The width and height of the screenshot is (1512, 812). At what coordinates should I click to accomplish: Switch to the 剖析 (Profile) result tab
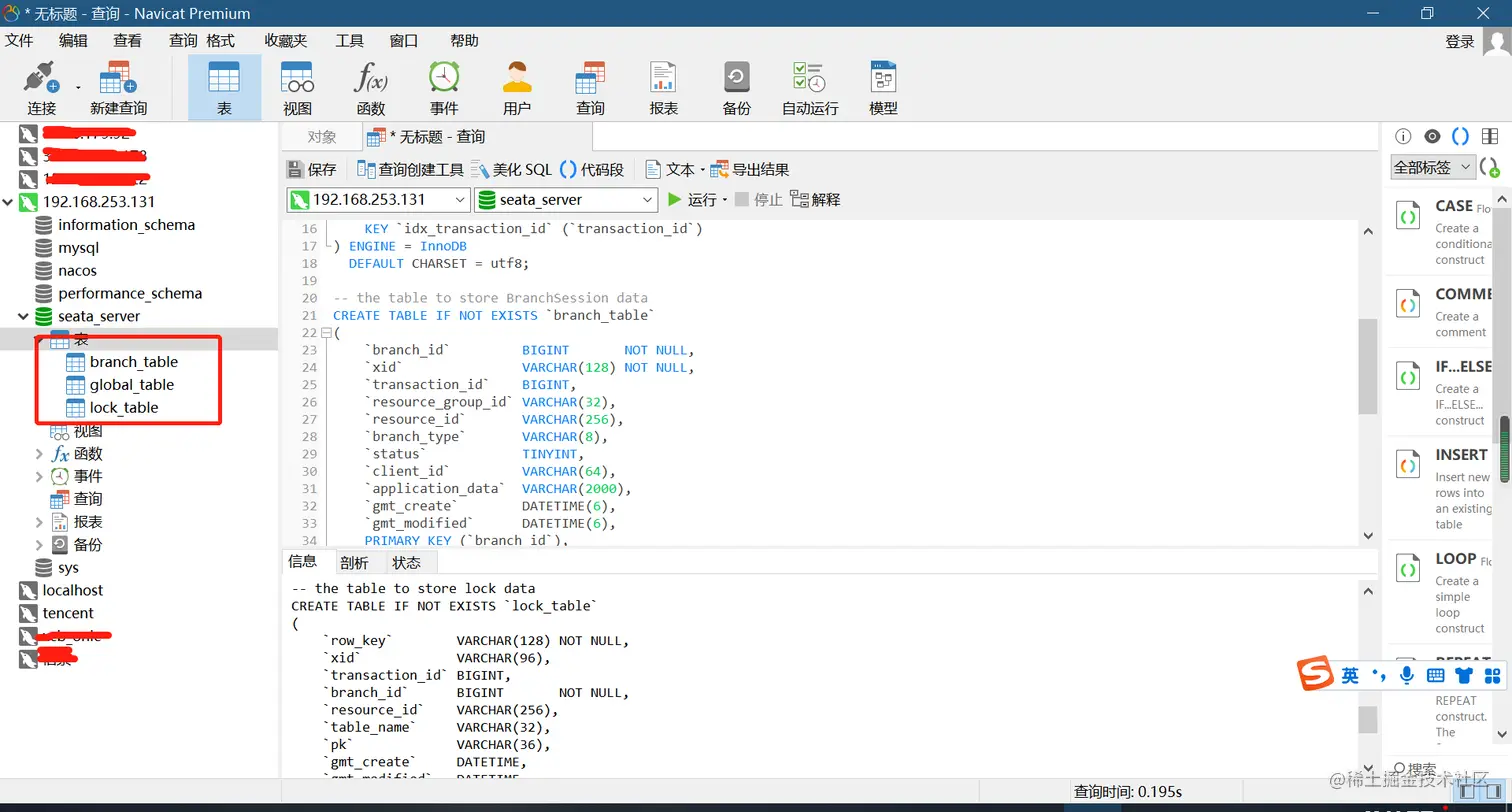[354, 563]
